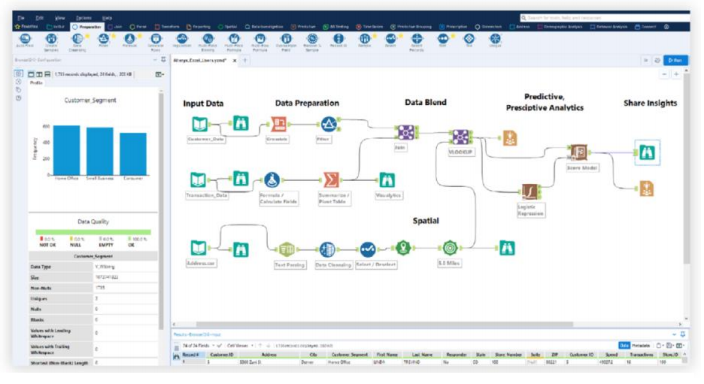Select the highlighted Browse tool under Share Insights
This screenshot has width=704, height=384.
647,152
